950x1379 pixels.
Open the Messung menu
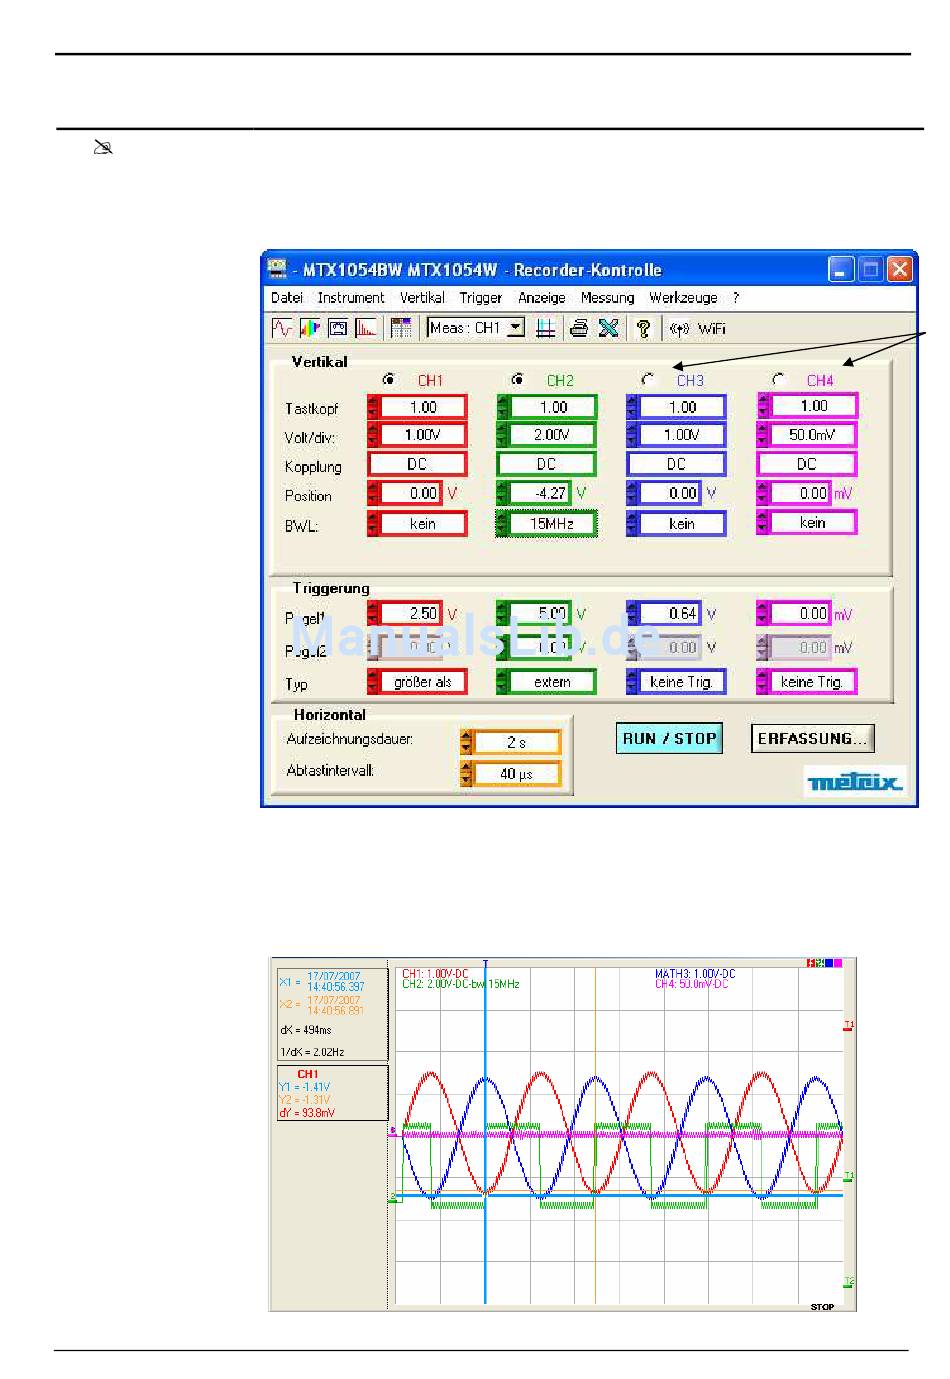point(607,298)
